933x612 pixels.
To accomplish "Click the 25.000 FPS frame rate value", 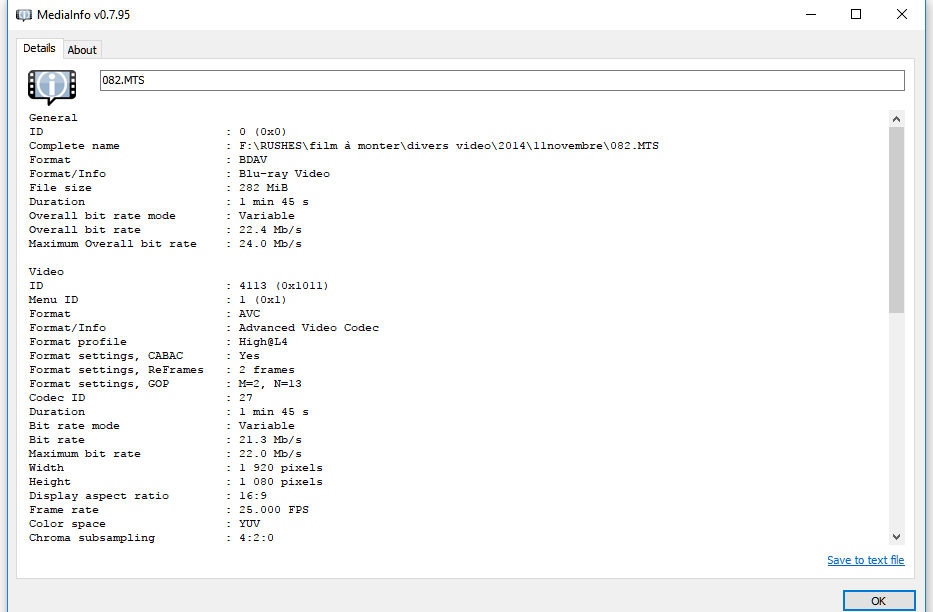I will [x=274, y=510].
